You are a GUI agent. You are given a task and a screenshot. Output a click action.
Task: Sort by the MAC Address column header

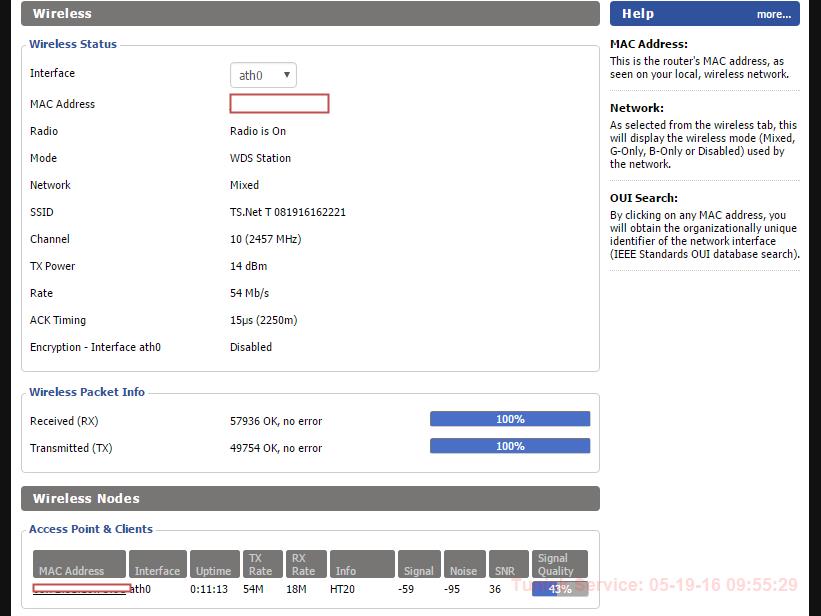pos(79,564)
